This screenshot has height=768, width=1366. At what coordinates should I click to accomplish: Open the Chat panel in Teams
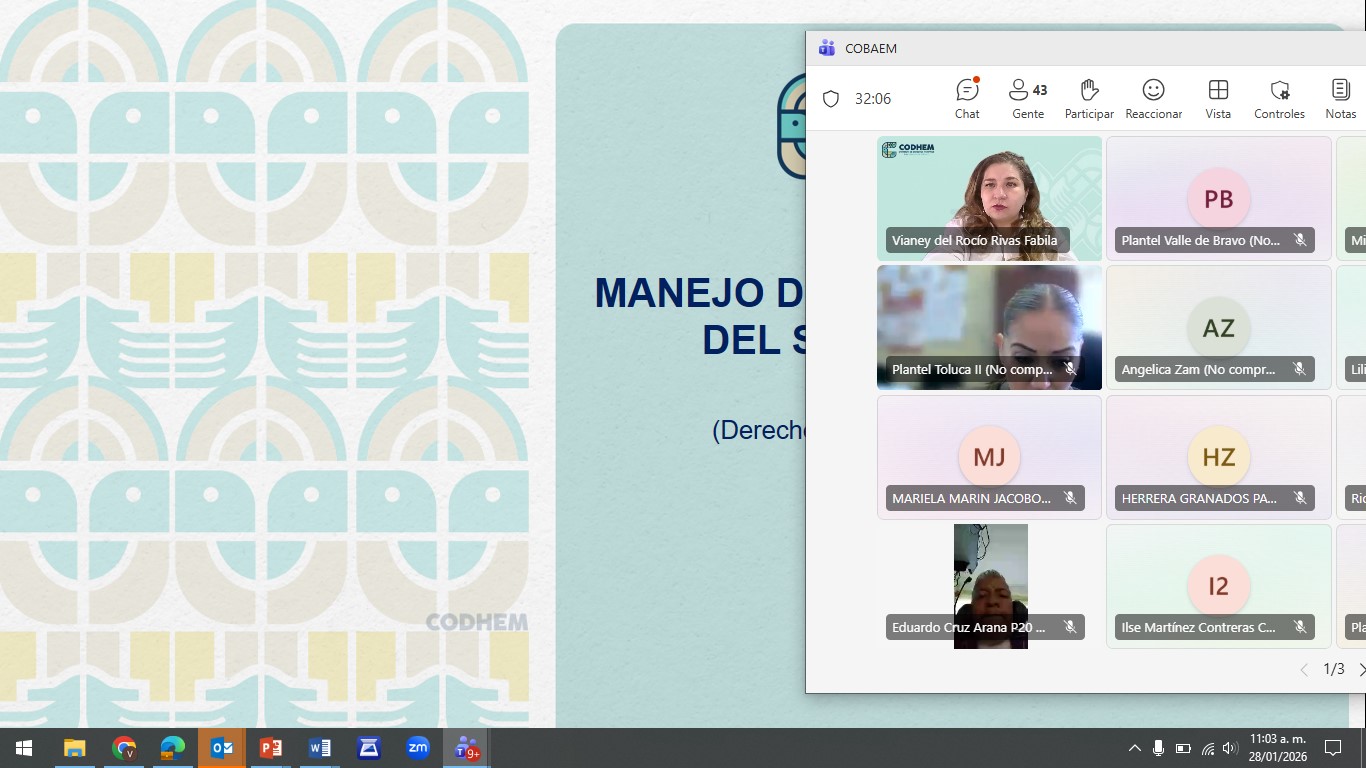(967, 99)
